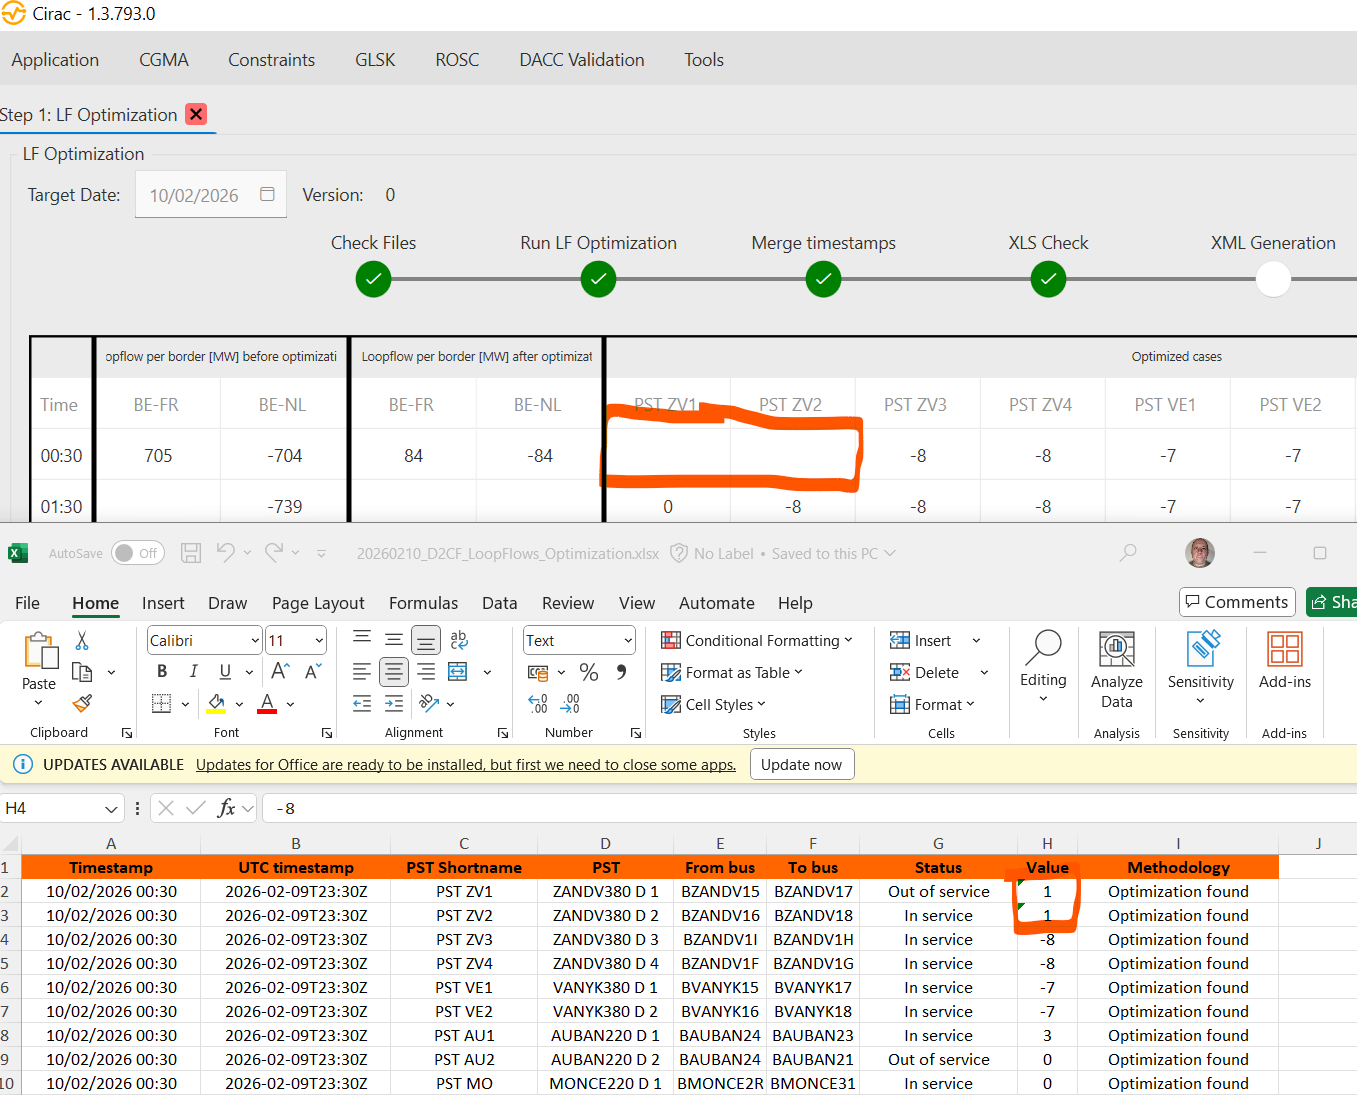Open the Text number format dropdown
The width and height of the screenshot is (1357, 1095).
tap(628, 641)
